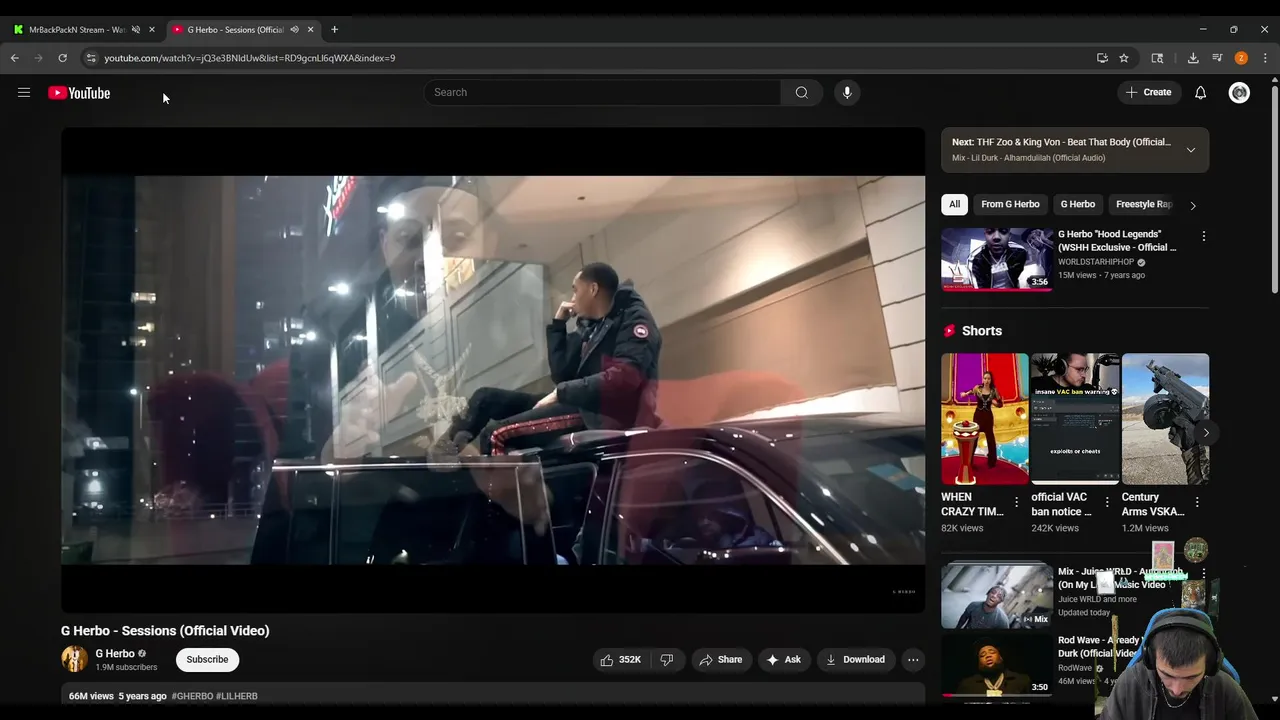Show more Shorts with right arrow
The image size is (1280, 720).
pyautogui.click(x=1207, y=433)
